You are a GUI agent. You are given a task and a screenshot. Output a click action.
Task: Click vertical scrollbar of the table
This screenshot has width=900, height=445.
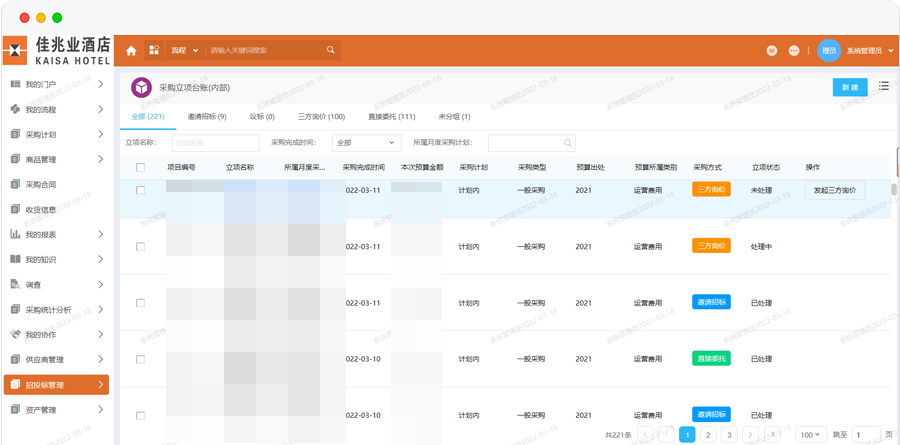pyautogui.click(x=894, y=189)
